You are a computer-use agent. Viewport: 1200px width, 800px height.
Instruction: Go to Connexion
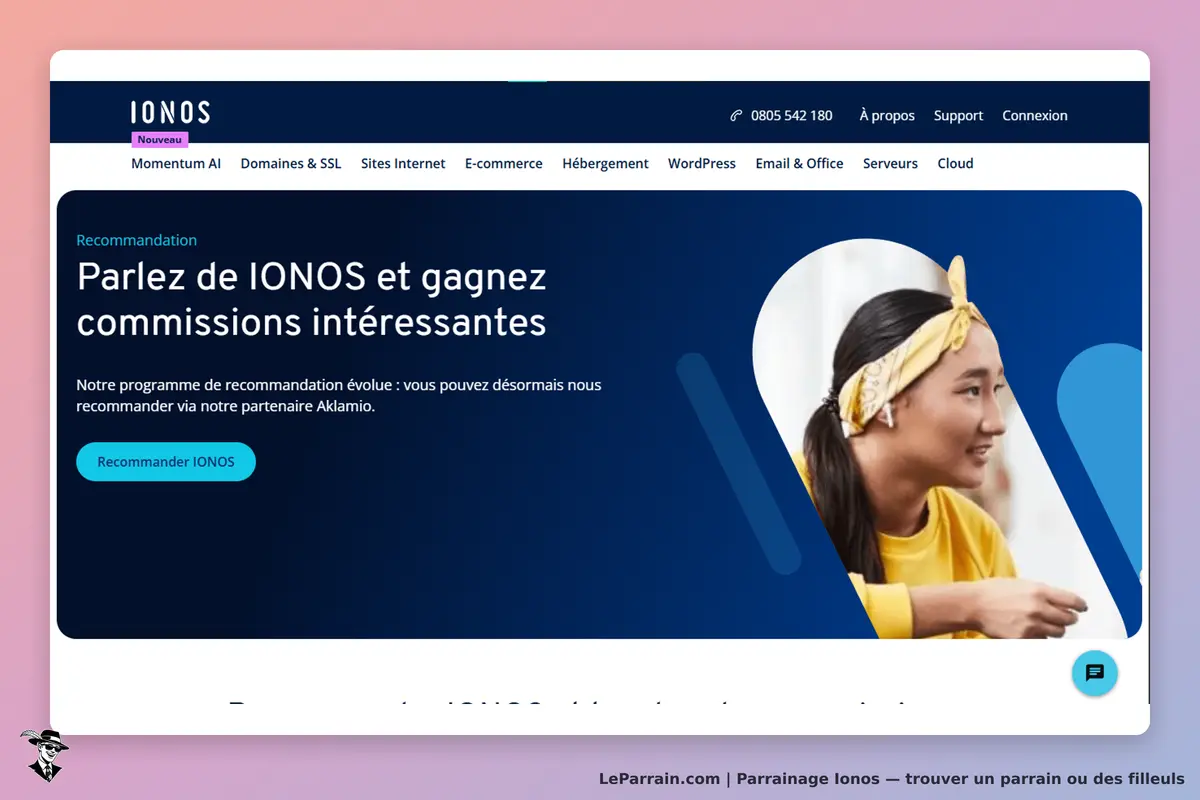(x=1035, y=116)
